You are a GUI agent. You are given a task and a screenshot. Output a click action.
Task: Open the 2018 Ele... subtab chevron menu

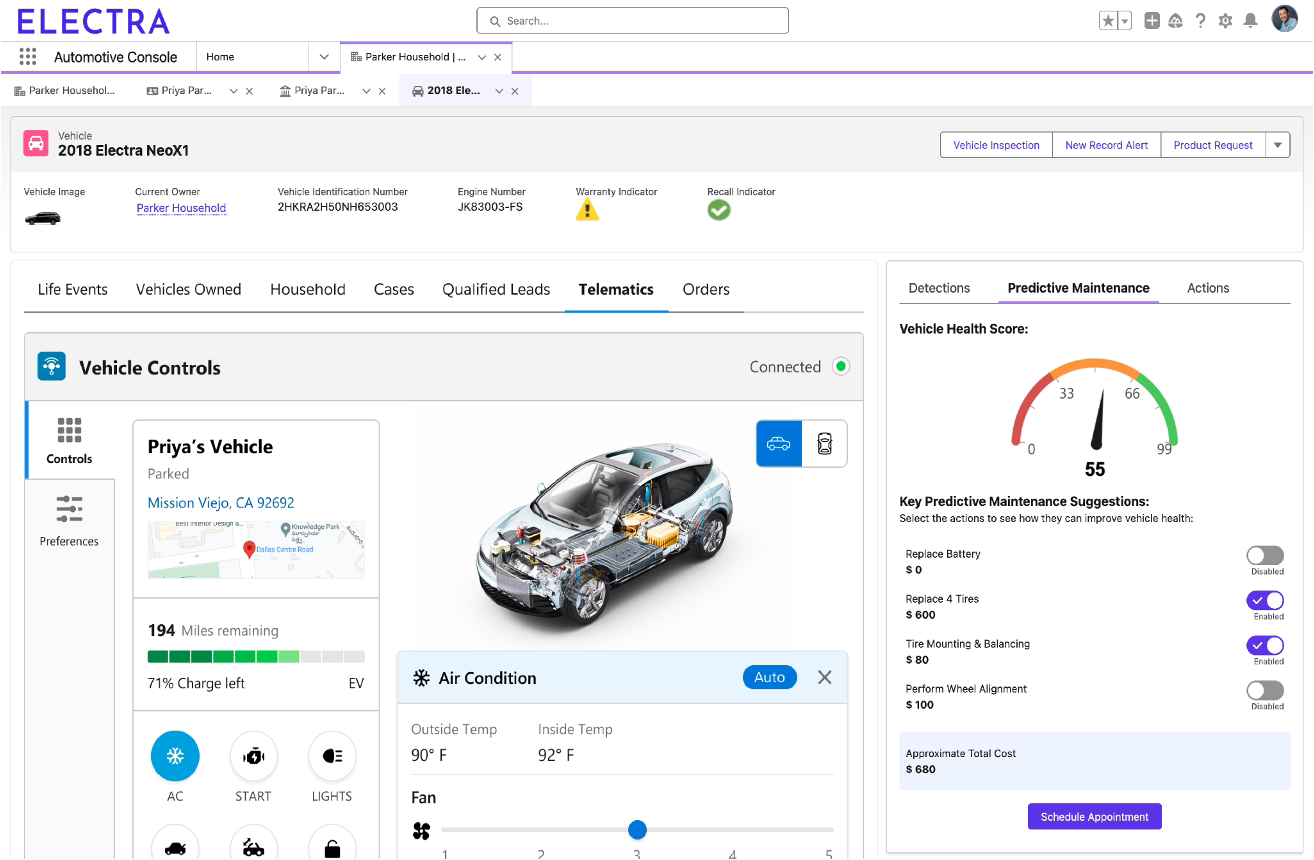498,91
